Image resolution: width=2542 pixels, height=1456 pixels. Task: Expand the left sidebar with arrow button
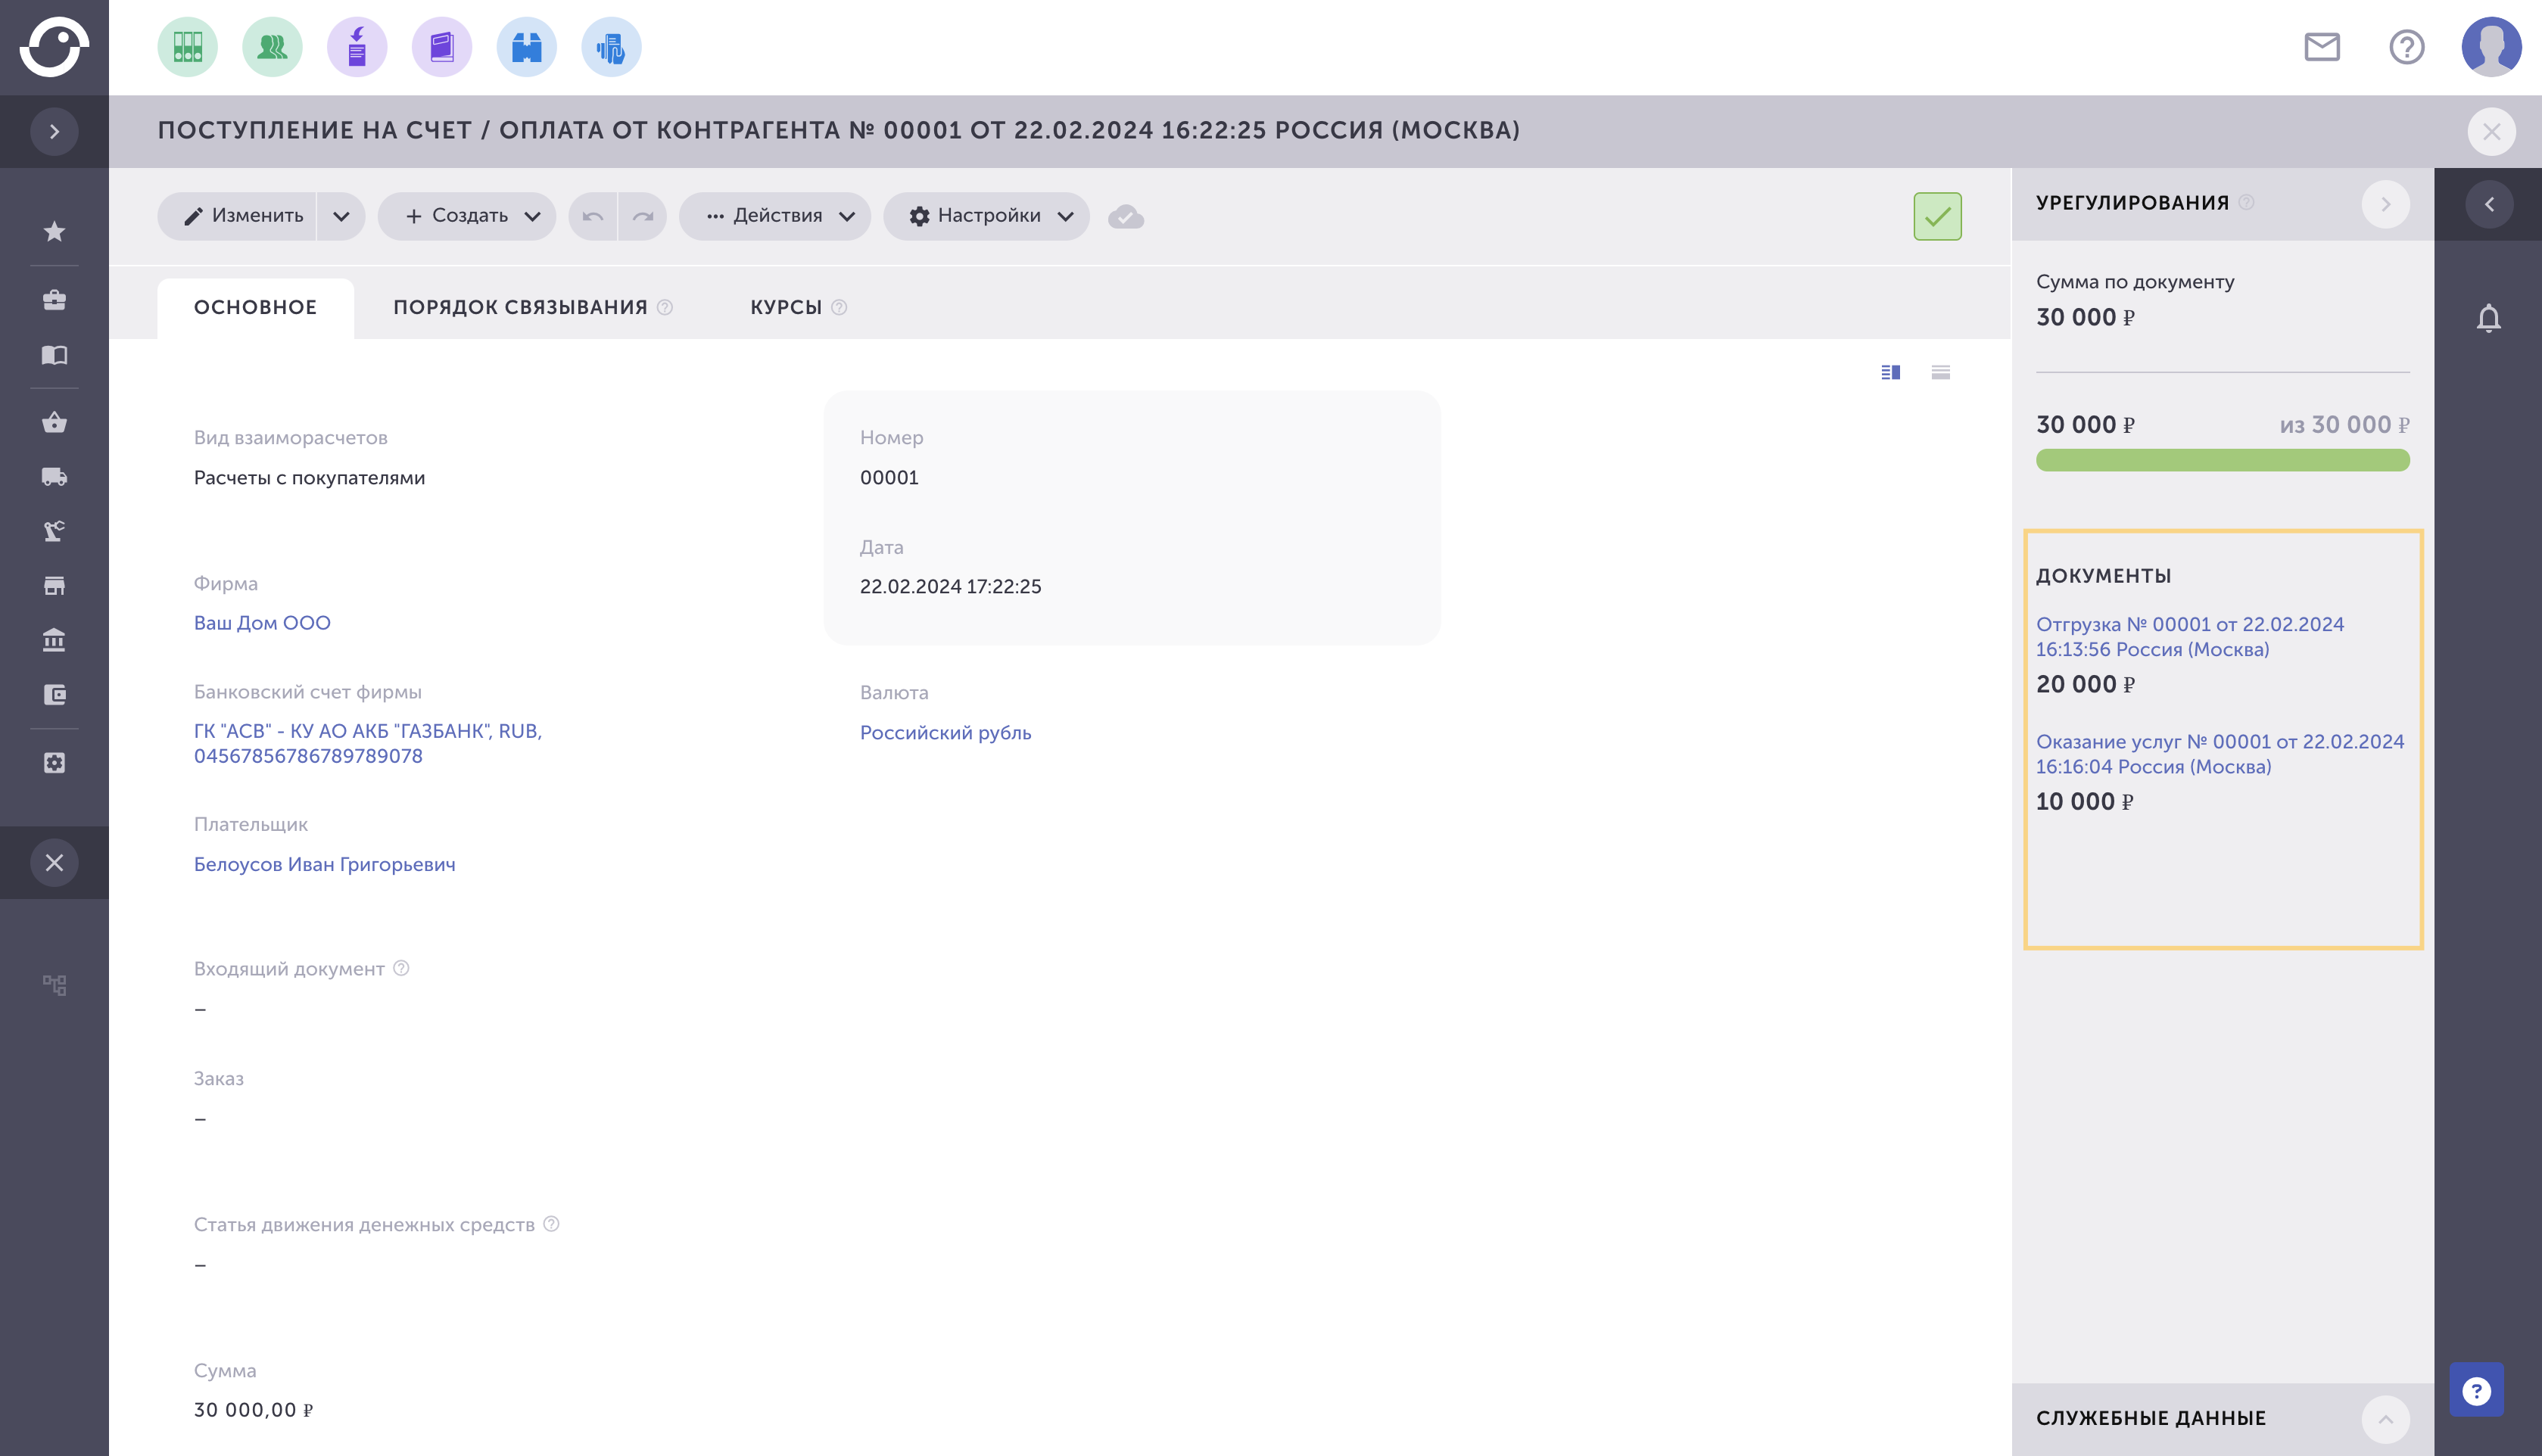[54, 131]
